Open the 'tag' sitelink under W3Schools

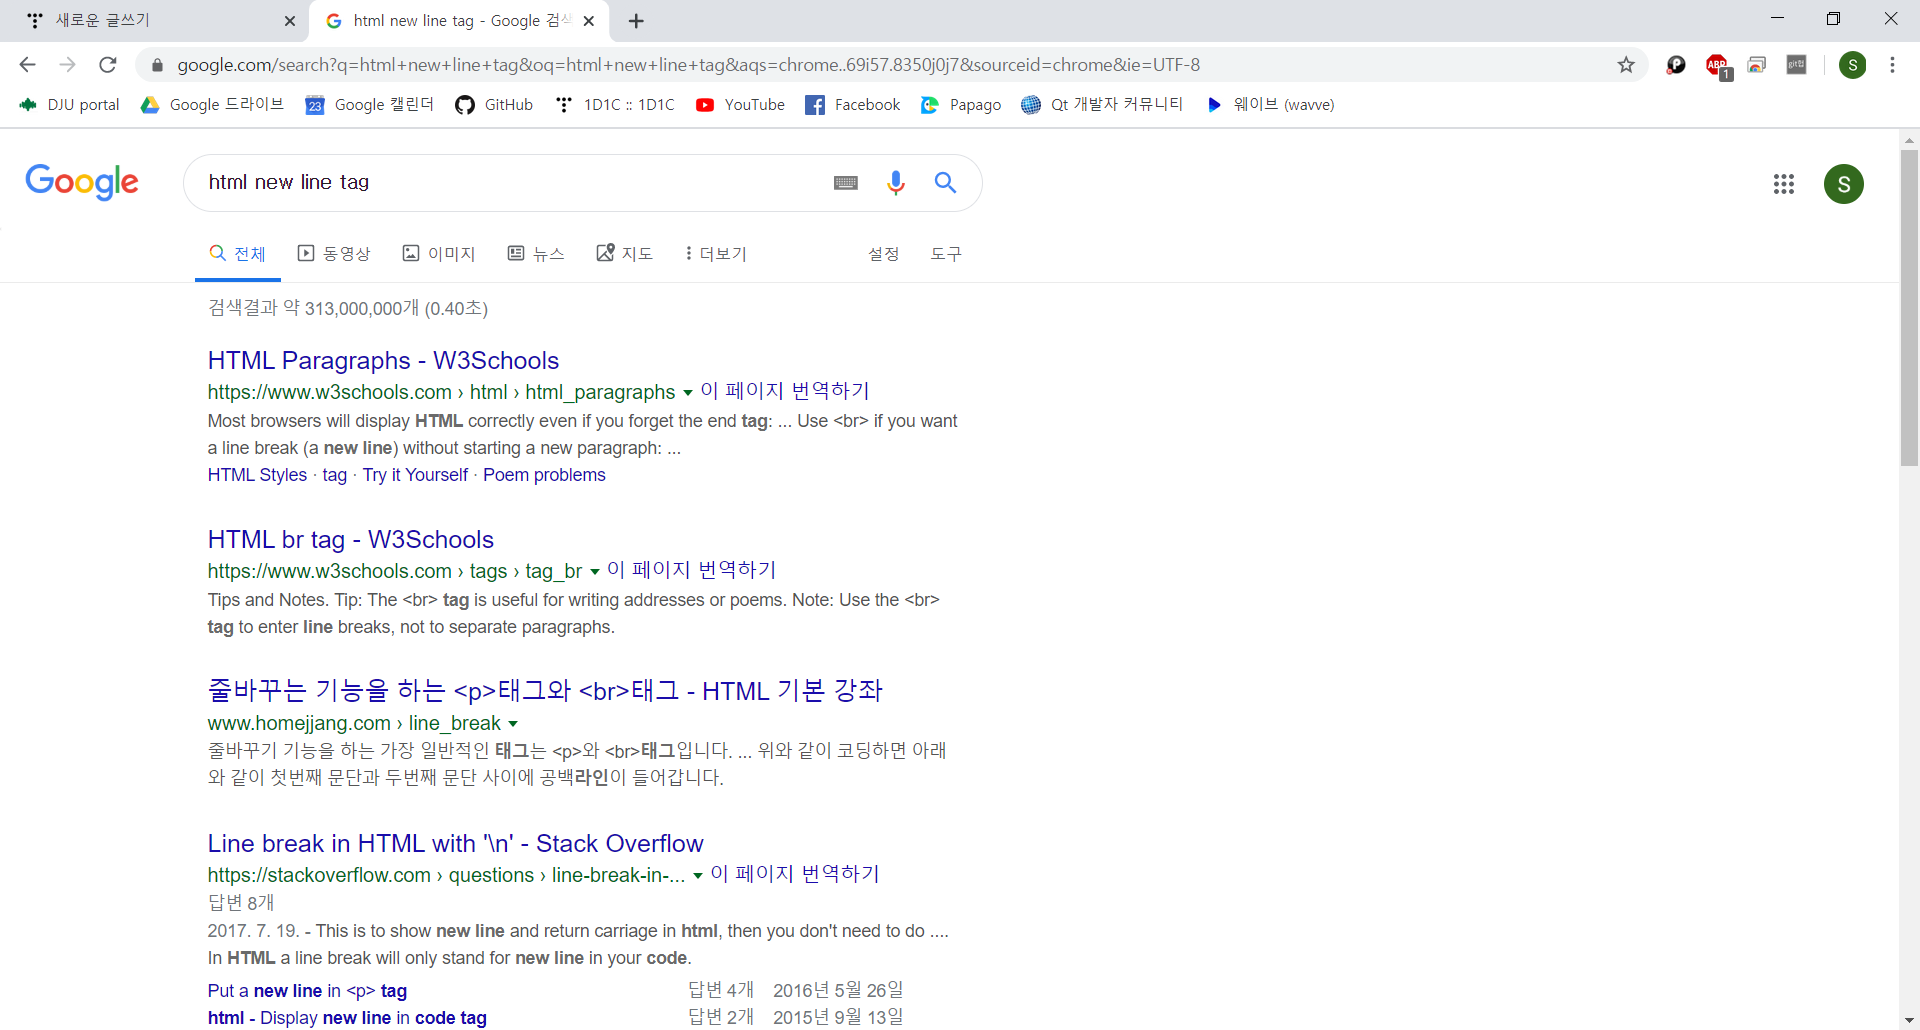tap(335, 475)
